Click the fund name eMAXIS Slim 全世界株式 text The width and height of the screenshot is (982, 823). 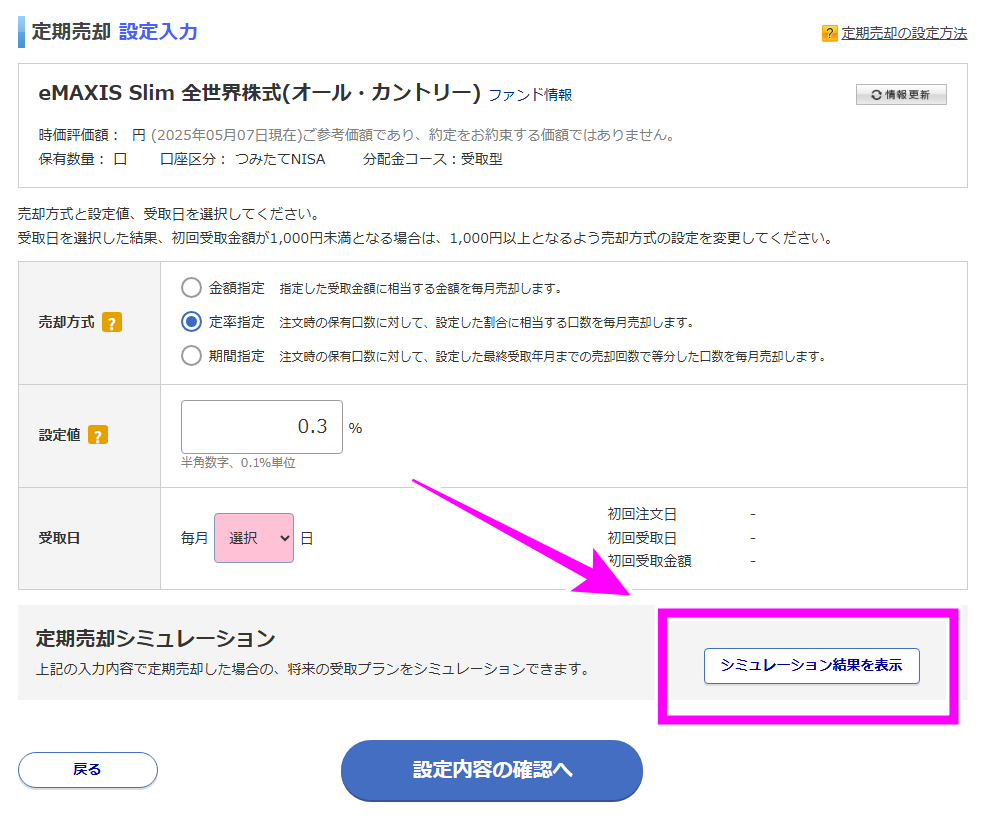pyautogui.click(x=259, y=93)
